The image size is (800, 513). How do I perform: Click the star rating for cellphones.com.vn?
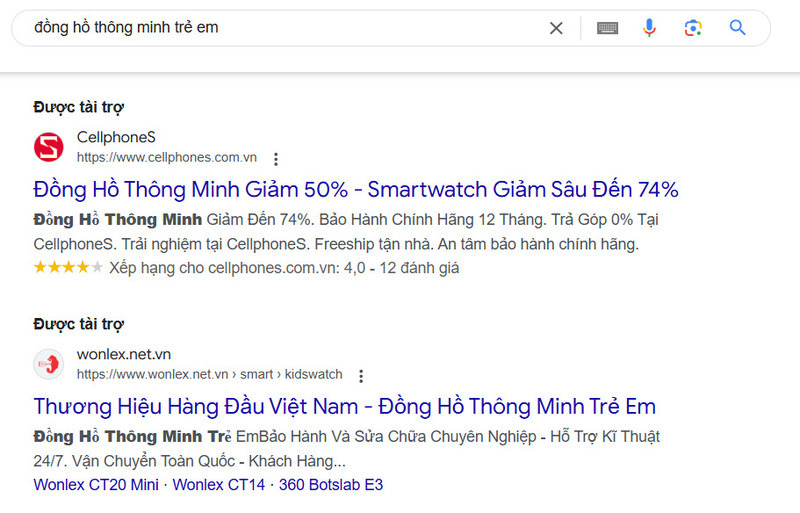[68, 267]
